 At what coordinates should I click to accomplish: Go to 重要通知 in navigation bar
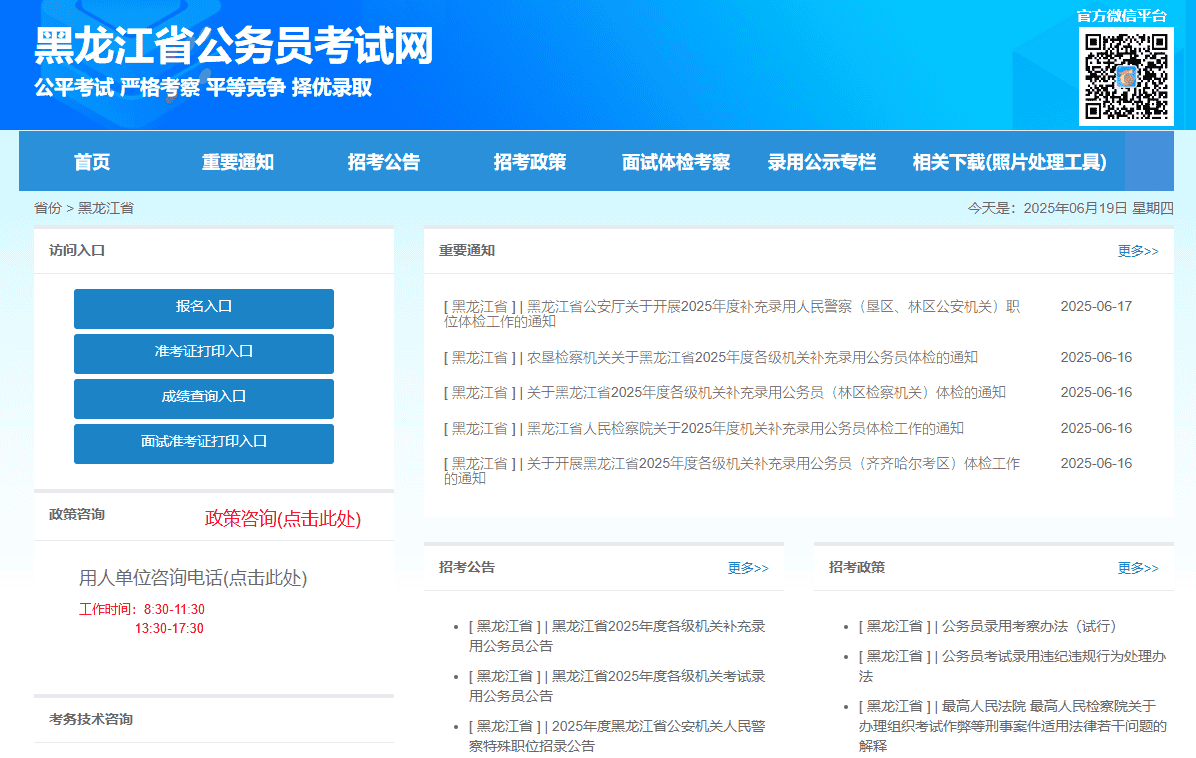pos(238,162)
